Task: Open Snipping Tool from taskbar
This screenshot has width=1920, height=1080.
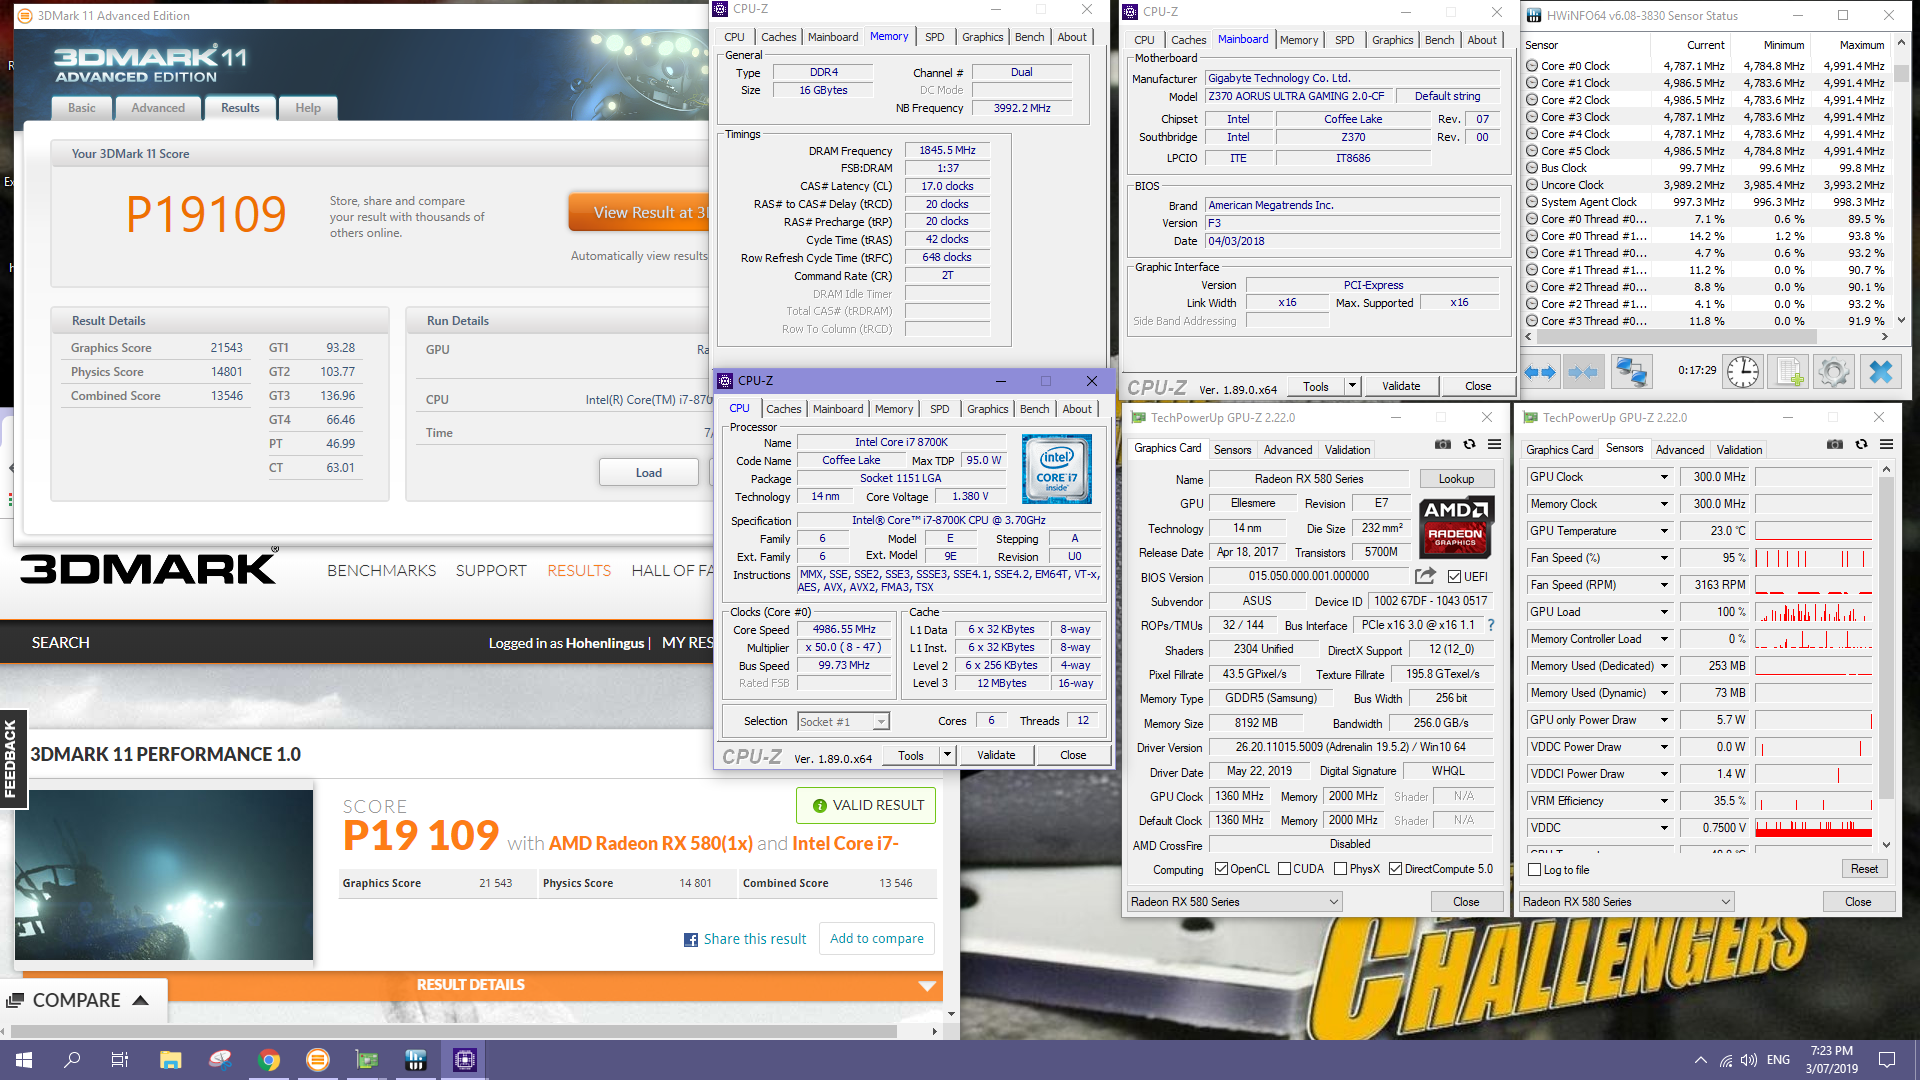Action: [x=220, y=1060]
